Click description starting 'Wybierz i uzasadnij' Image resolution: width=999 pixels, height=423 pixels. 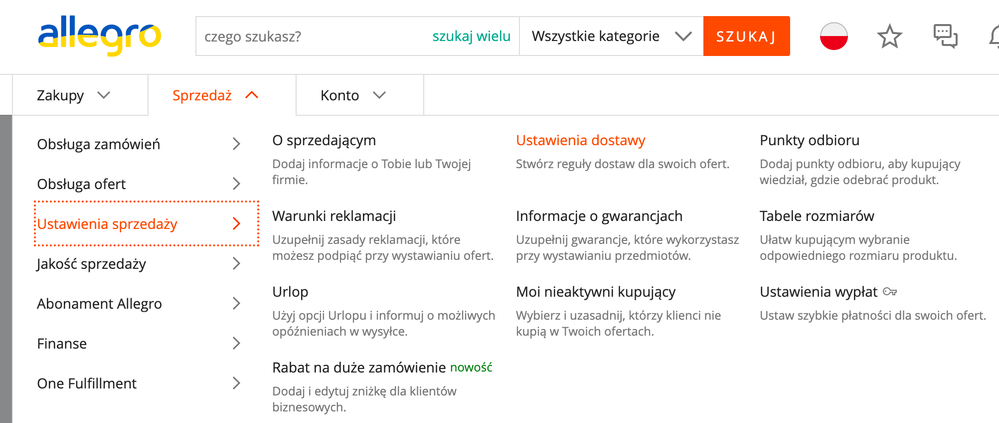[x=619, y=324]
